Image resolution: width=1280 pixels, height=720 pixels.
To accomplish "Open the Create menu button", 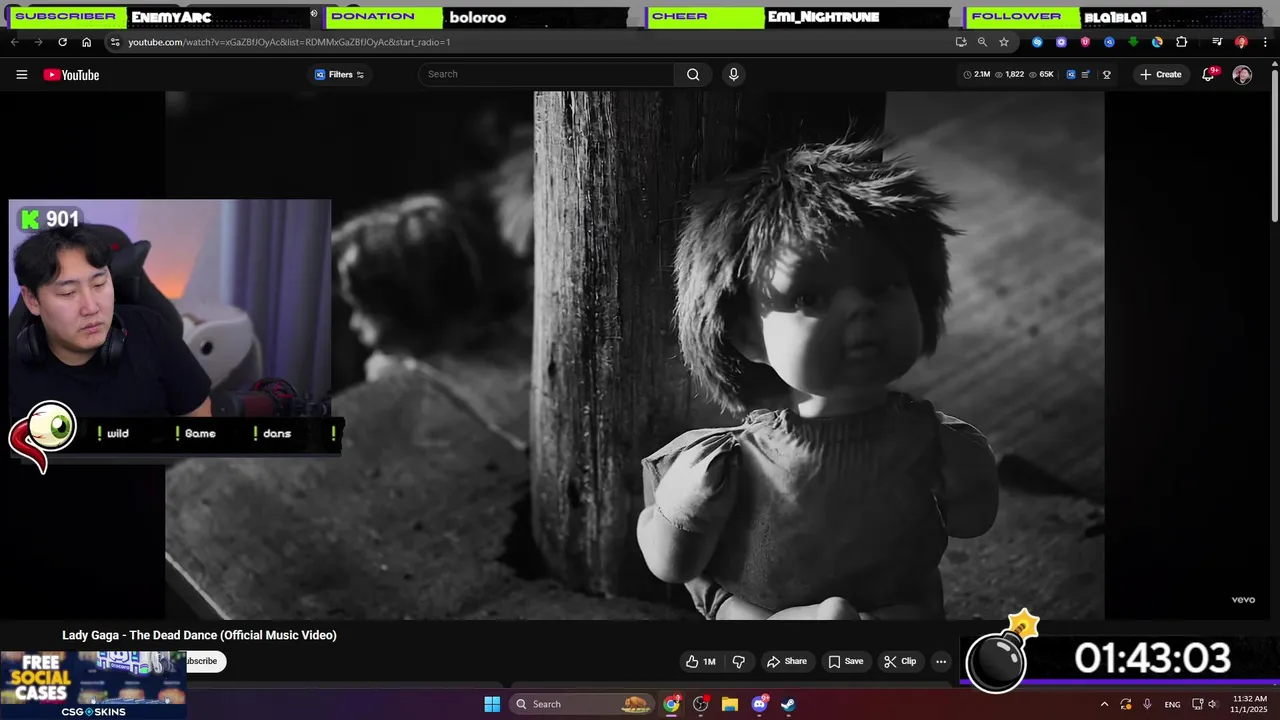I will [1161, 75].
